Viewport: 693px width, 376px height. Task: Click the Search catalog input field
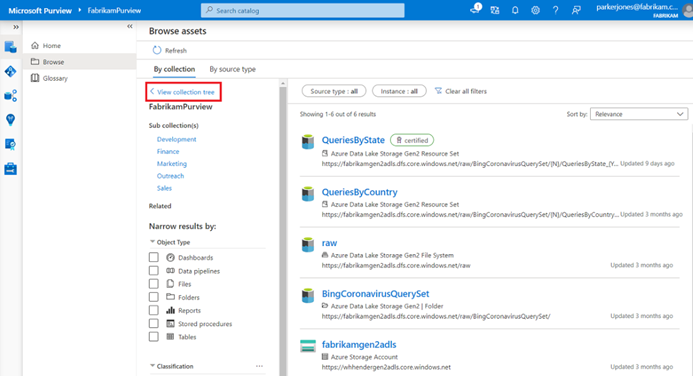pyautogui.click(x=303, y=11)
